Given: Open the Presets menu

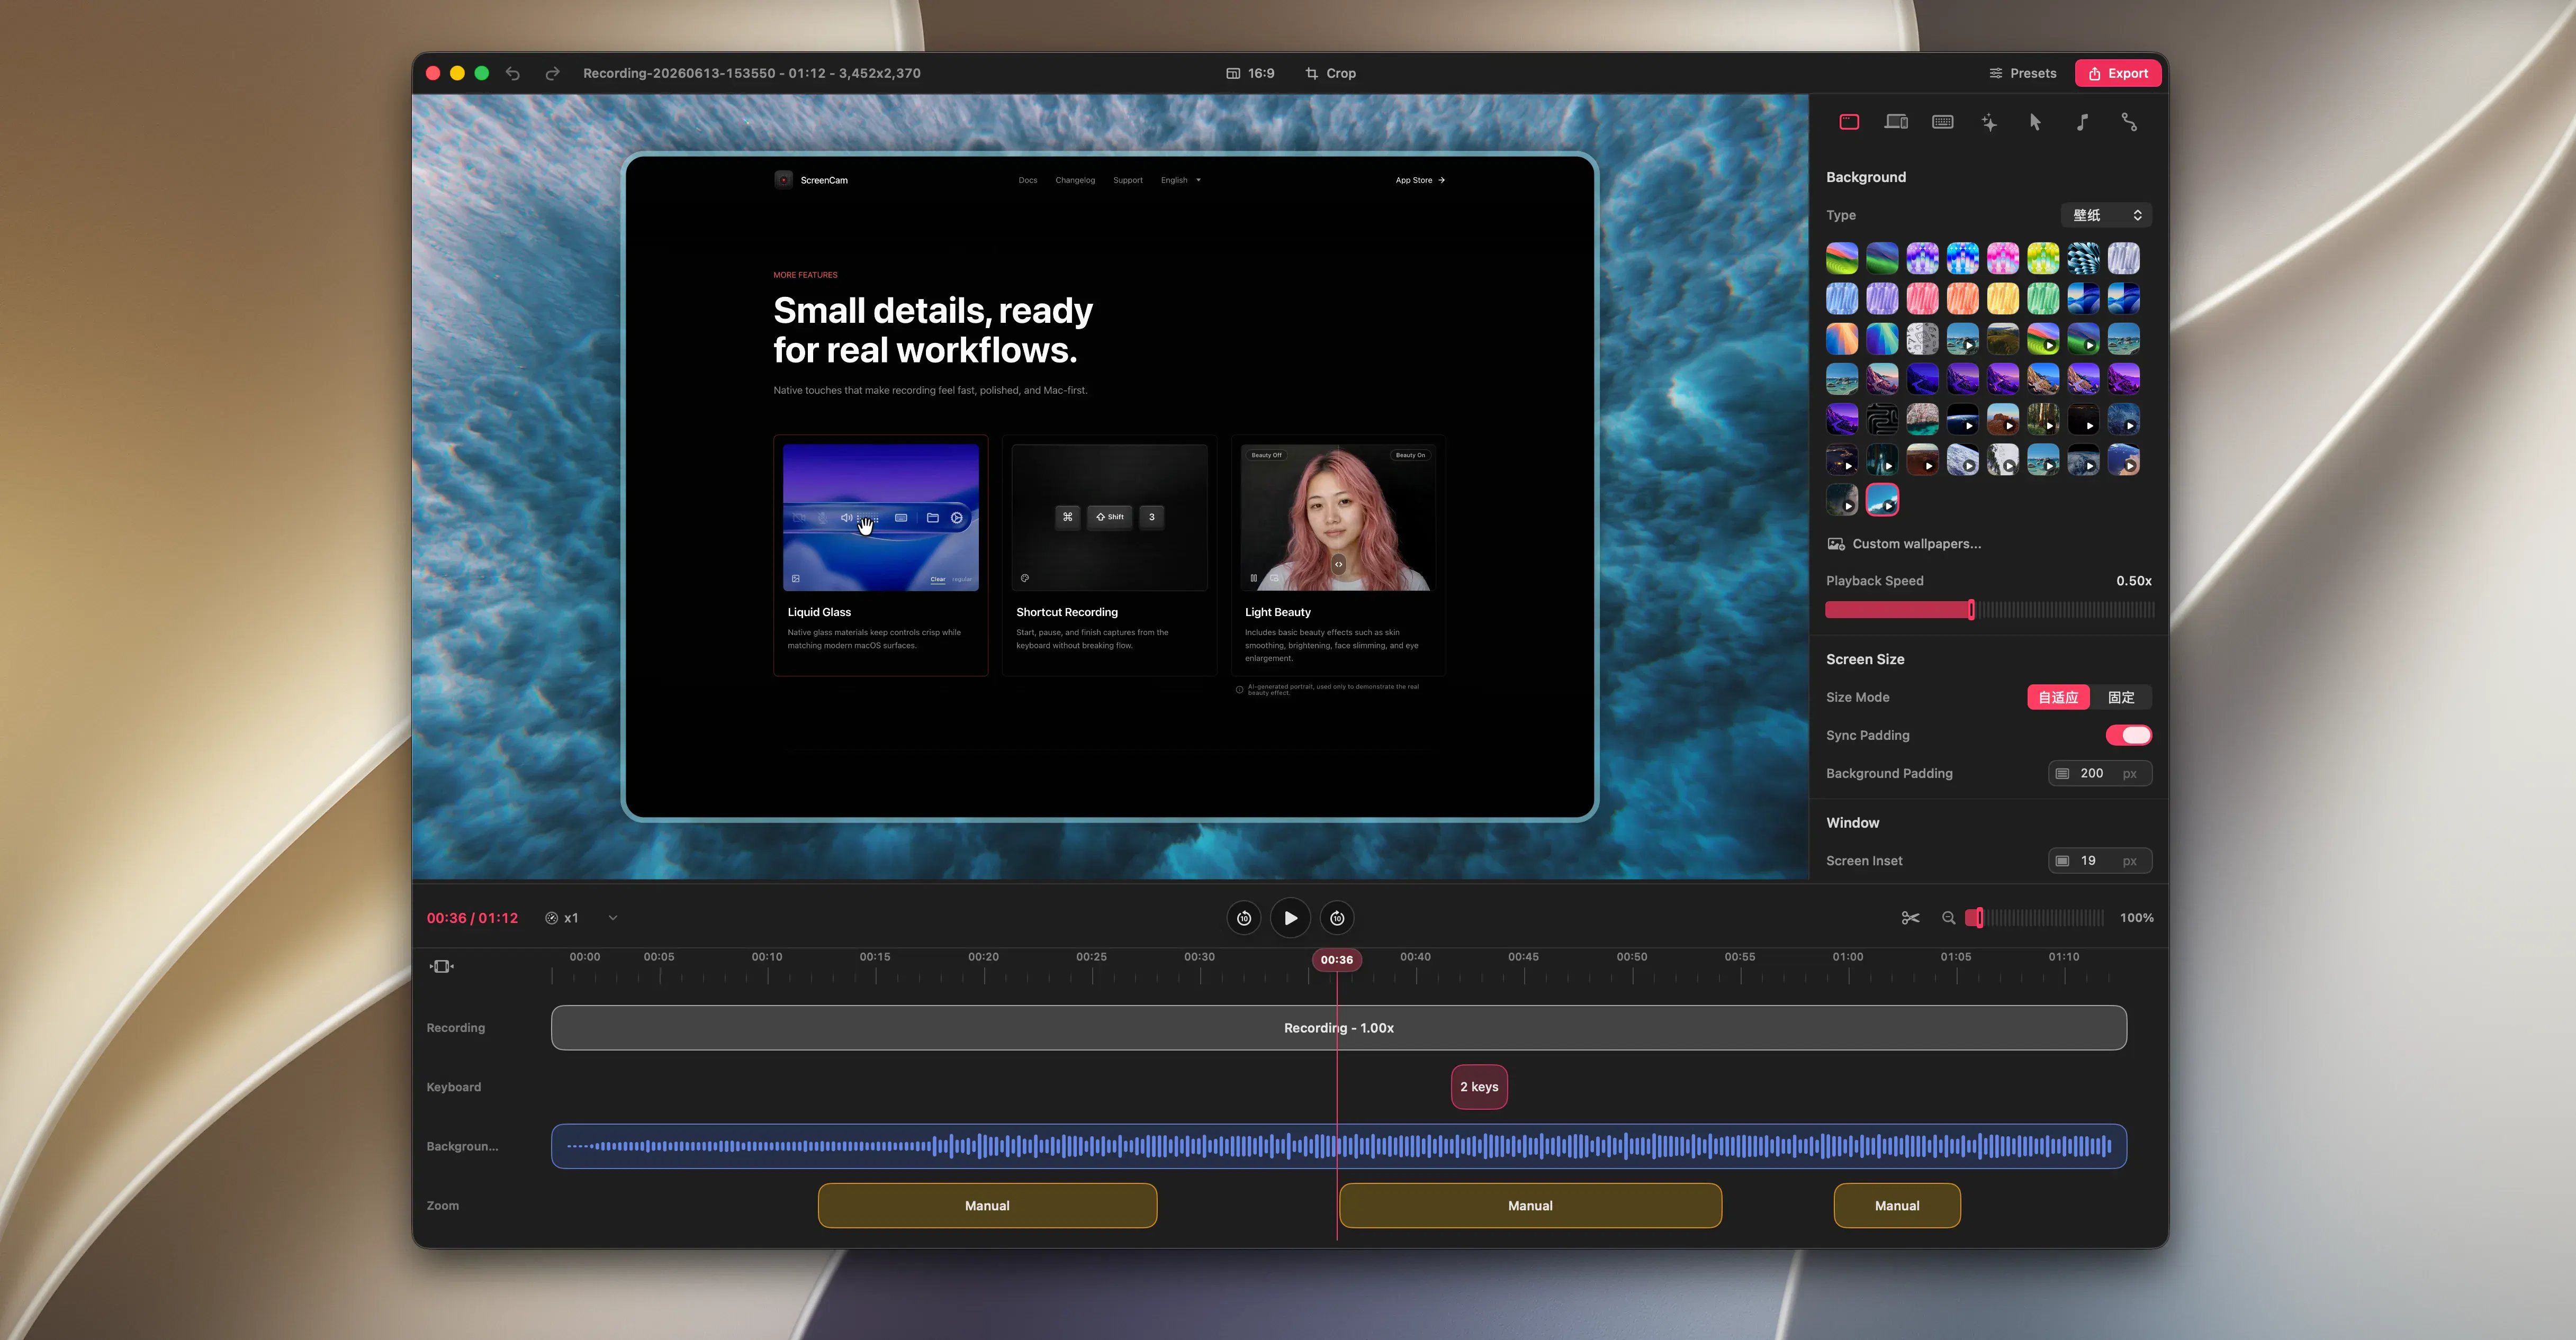Looking at the screenshot, I should (2022, 73).
